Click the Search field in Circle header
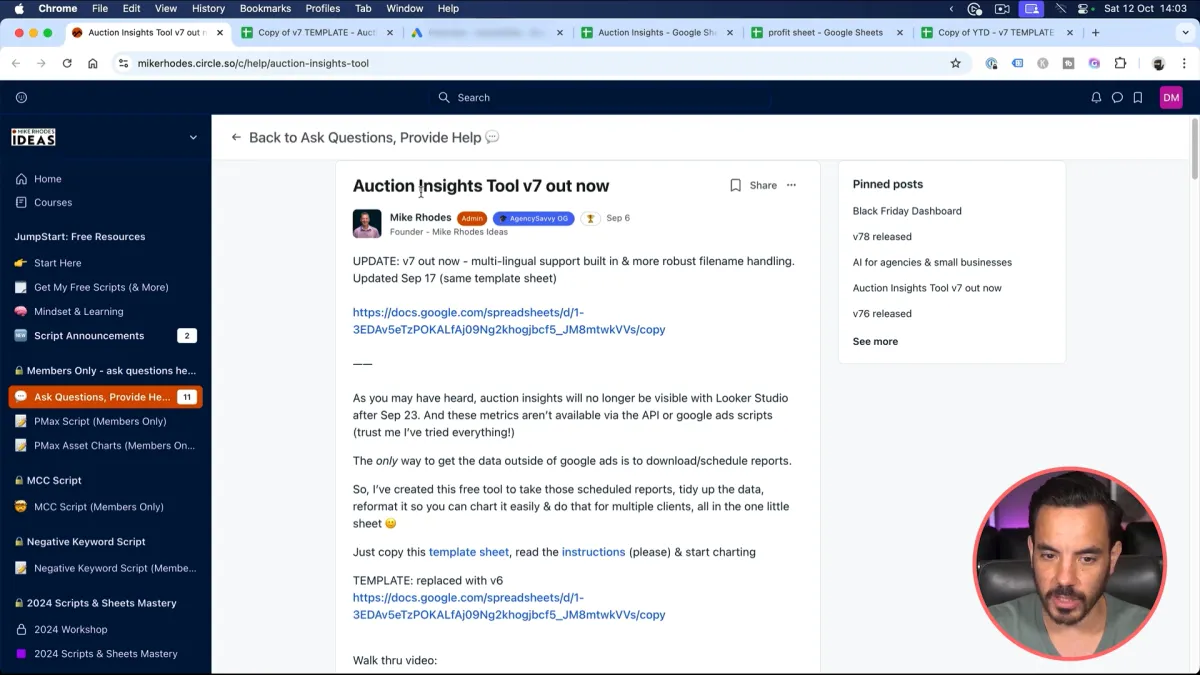 [600, 97]
